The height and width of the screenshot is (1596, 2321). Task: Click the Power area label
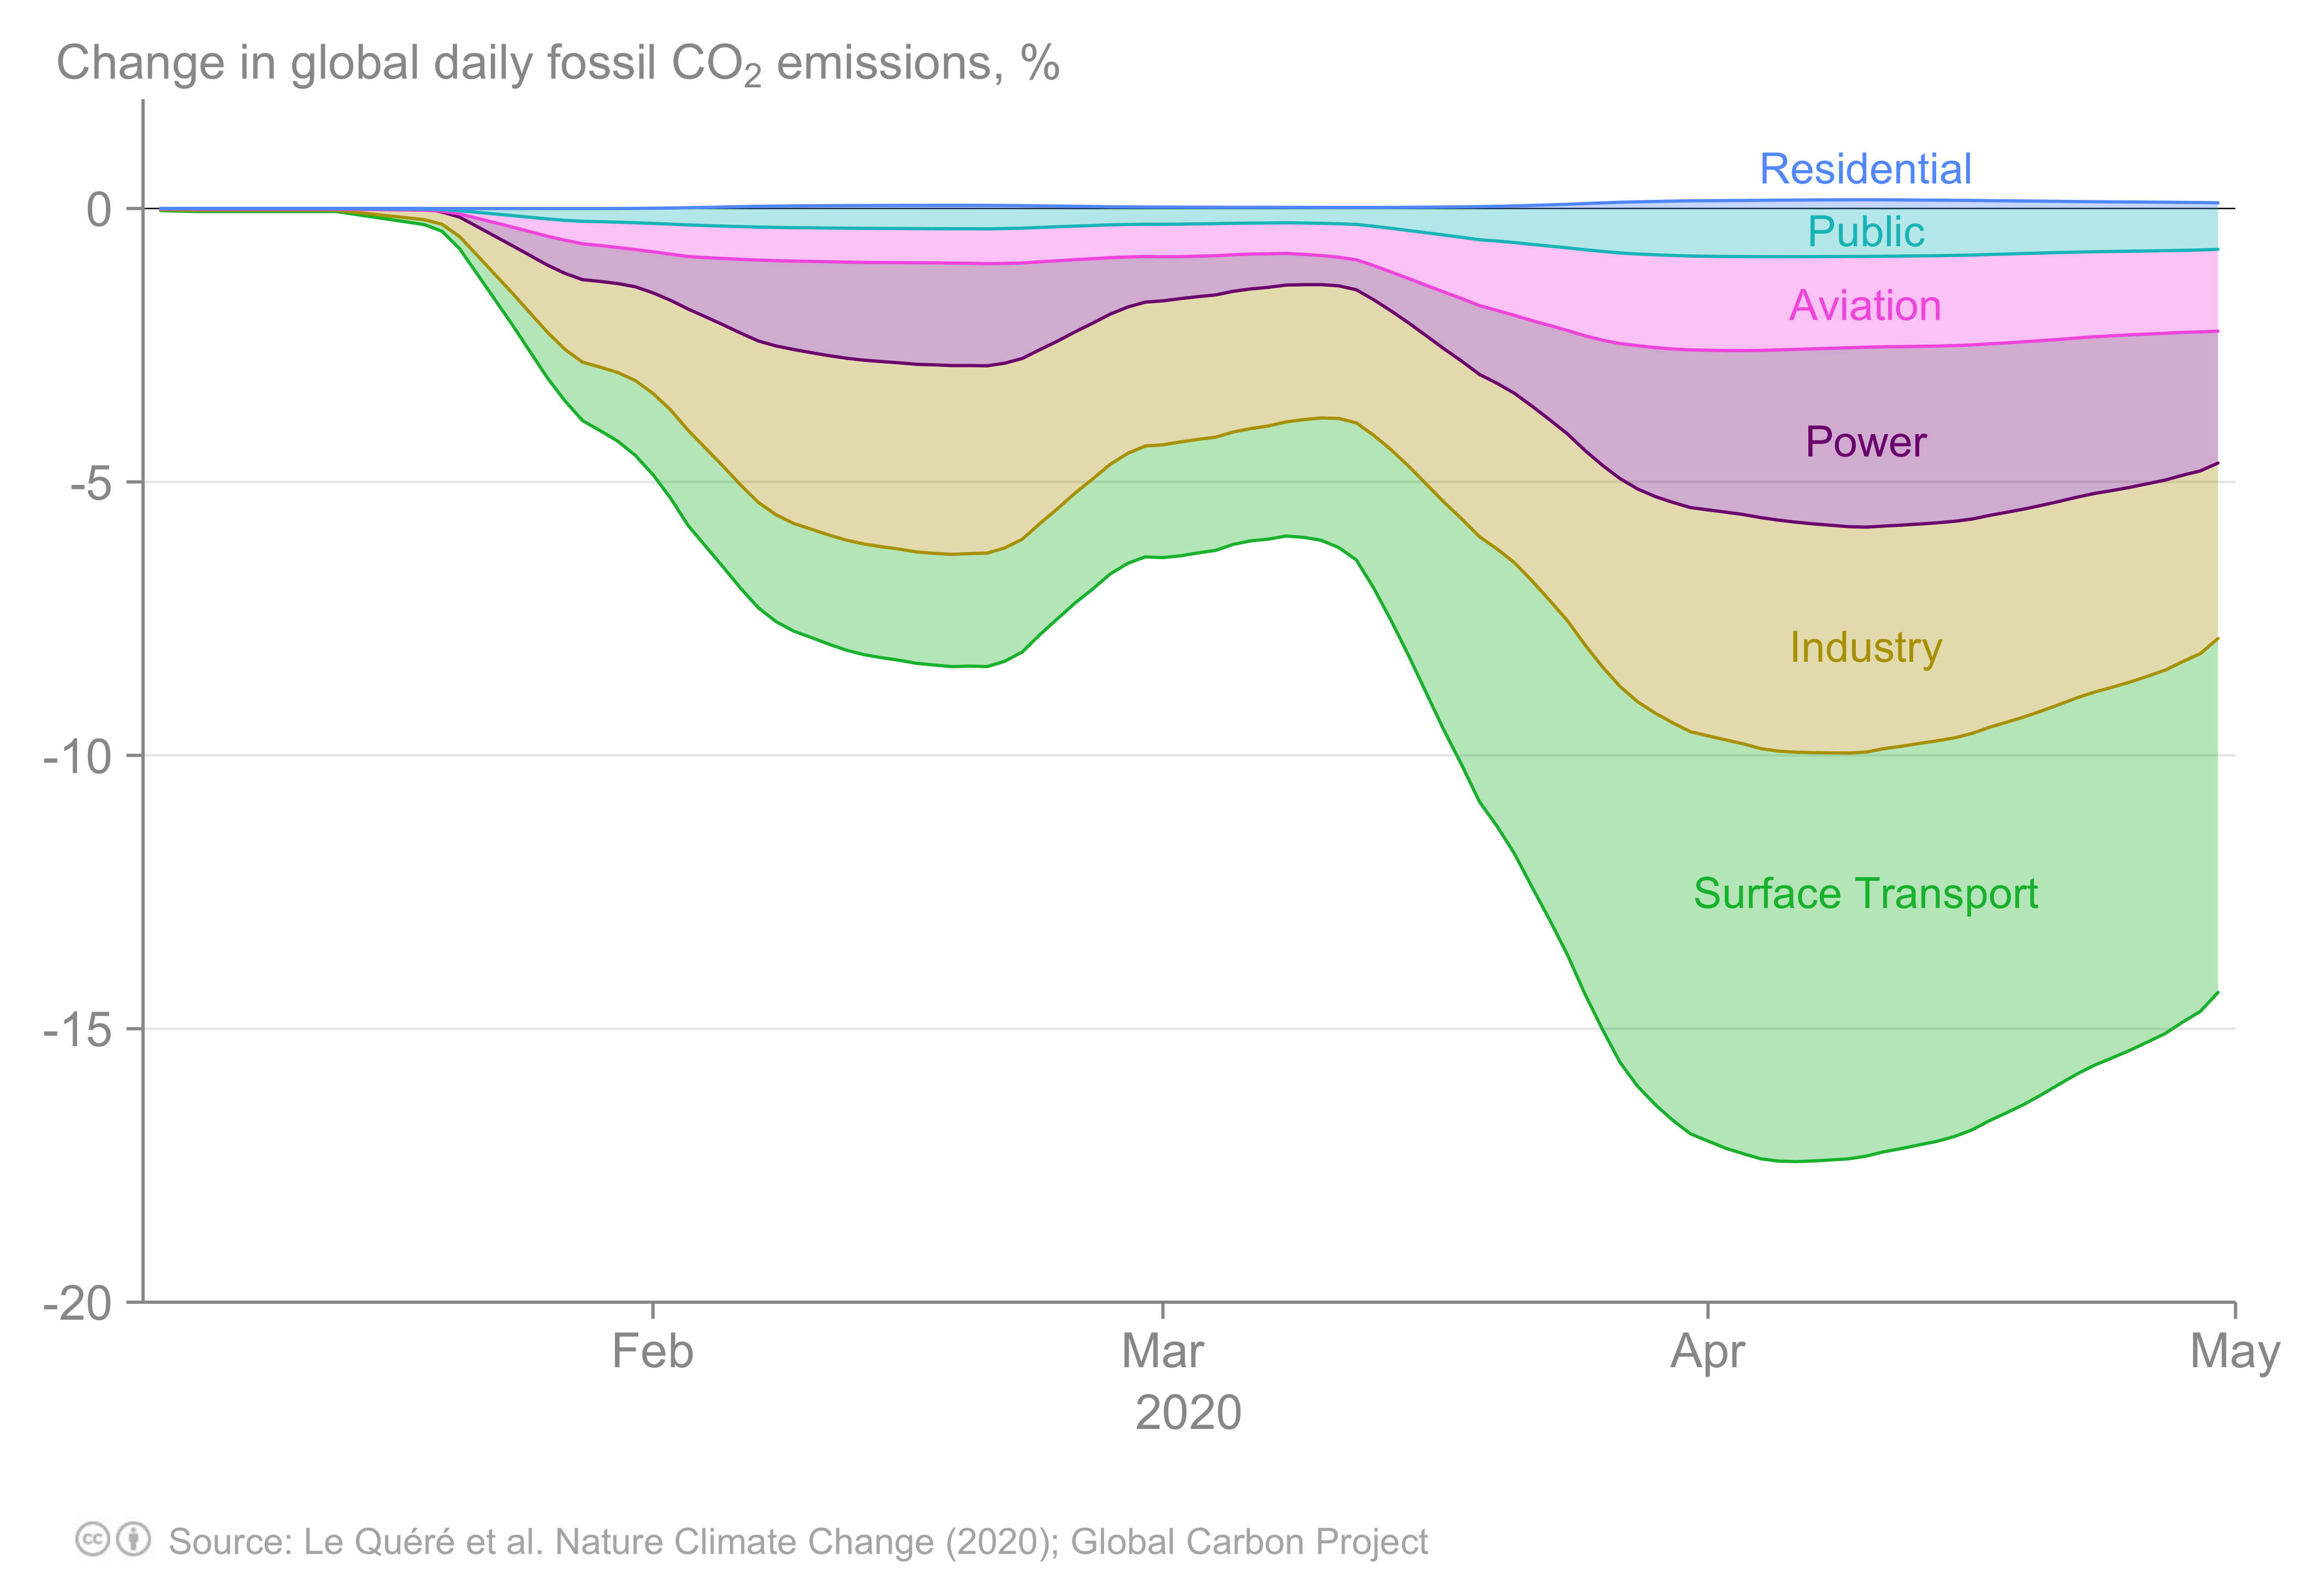(x=1865, y=442)
